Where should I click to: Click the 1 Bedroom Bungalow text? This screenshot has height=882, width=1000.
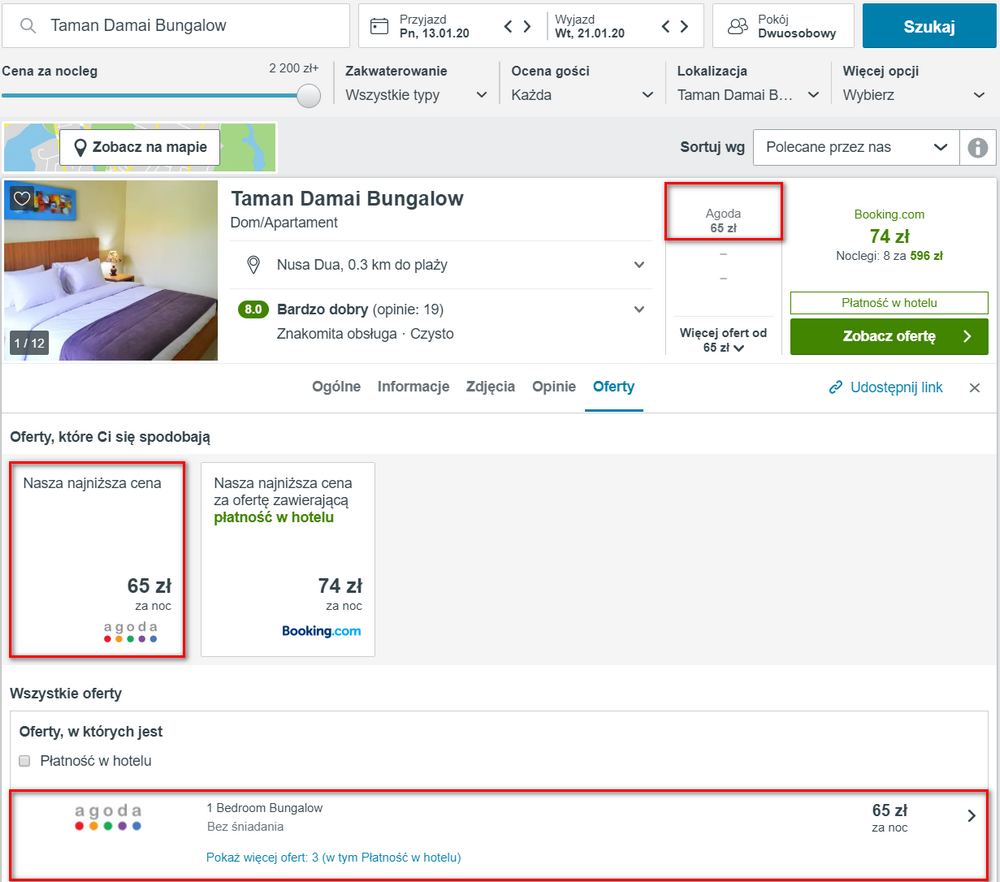coord(265,808)
